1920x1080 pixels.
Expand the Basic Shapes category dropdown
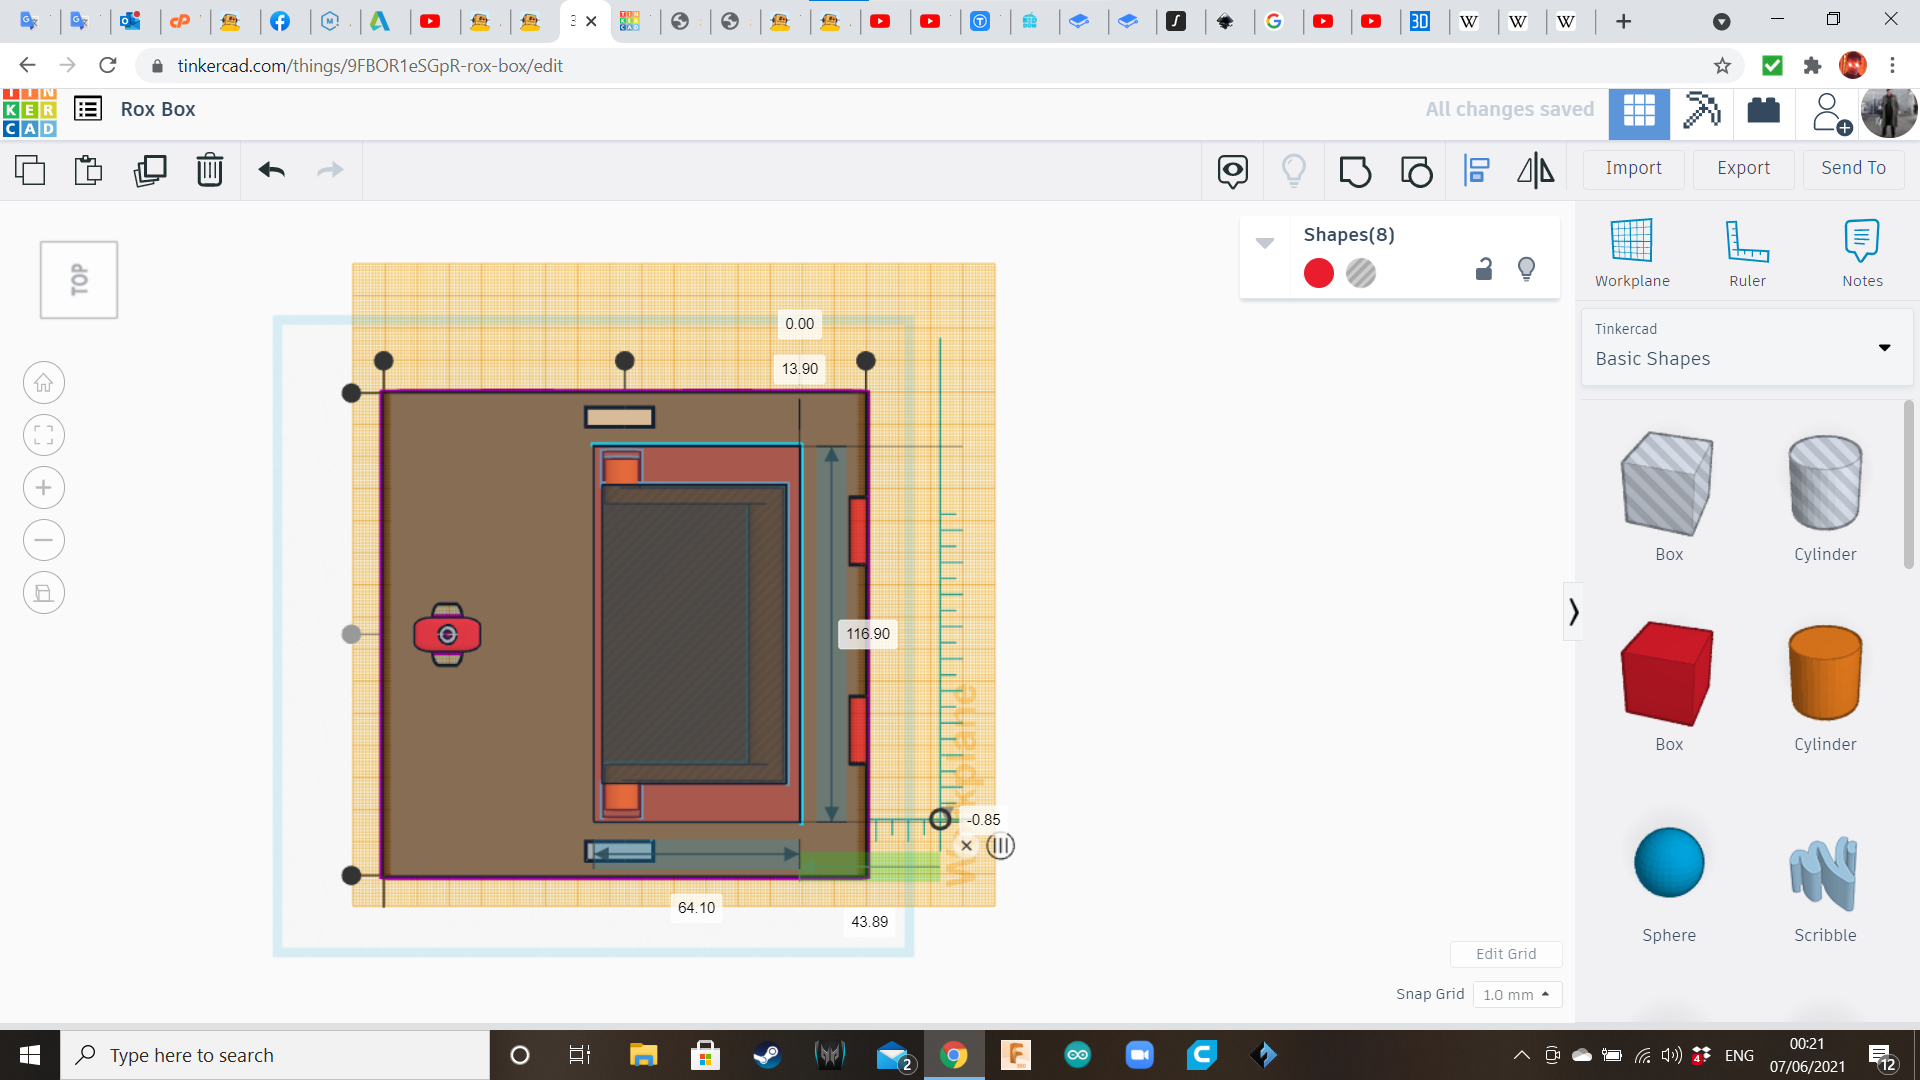pyautogui.click(x=1884, y=348)
